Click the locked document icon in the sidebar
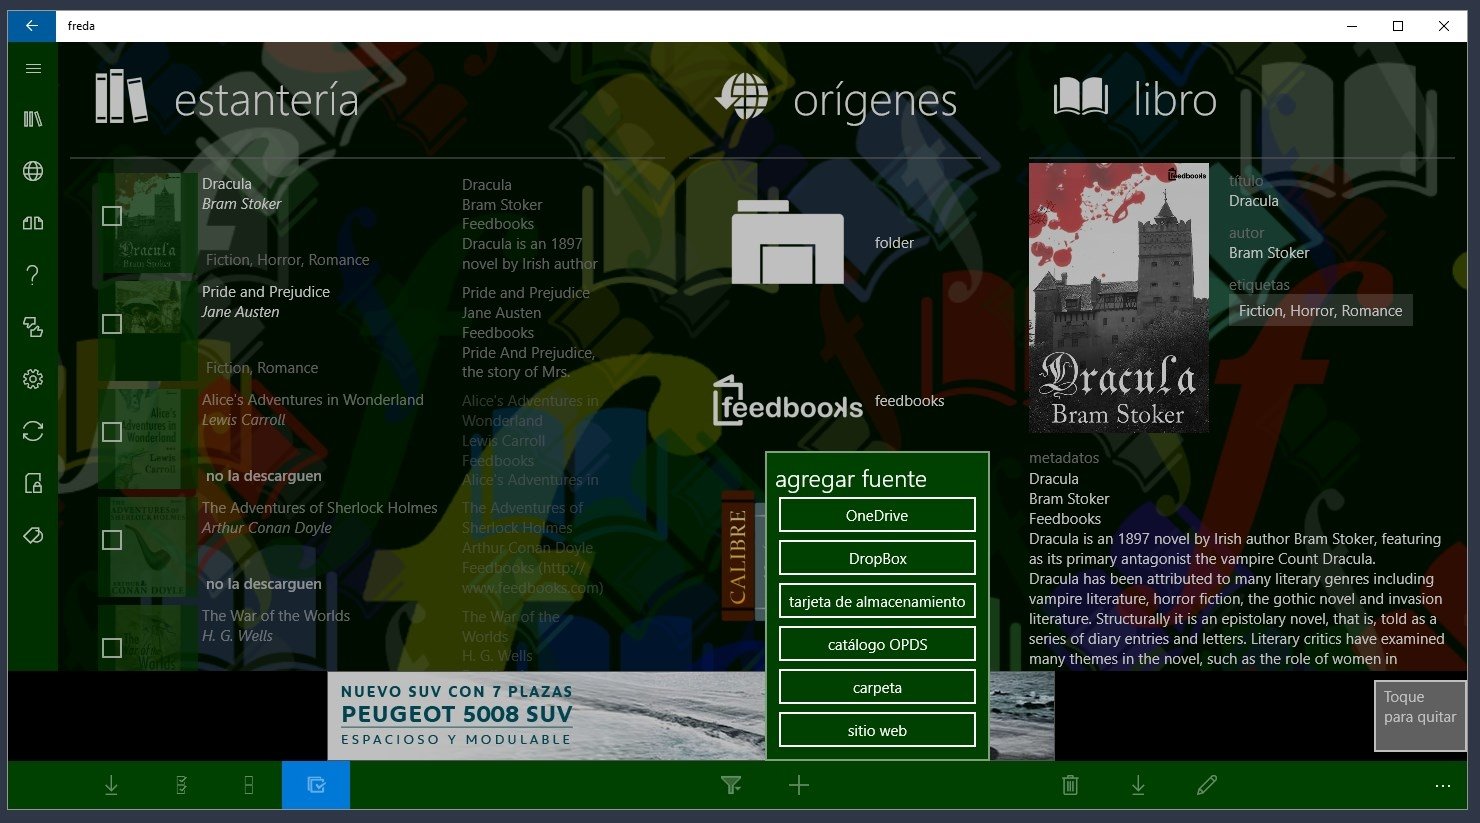 tap(33, 483)
